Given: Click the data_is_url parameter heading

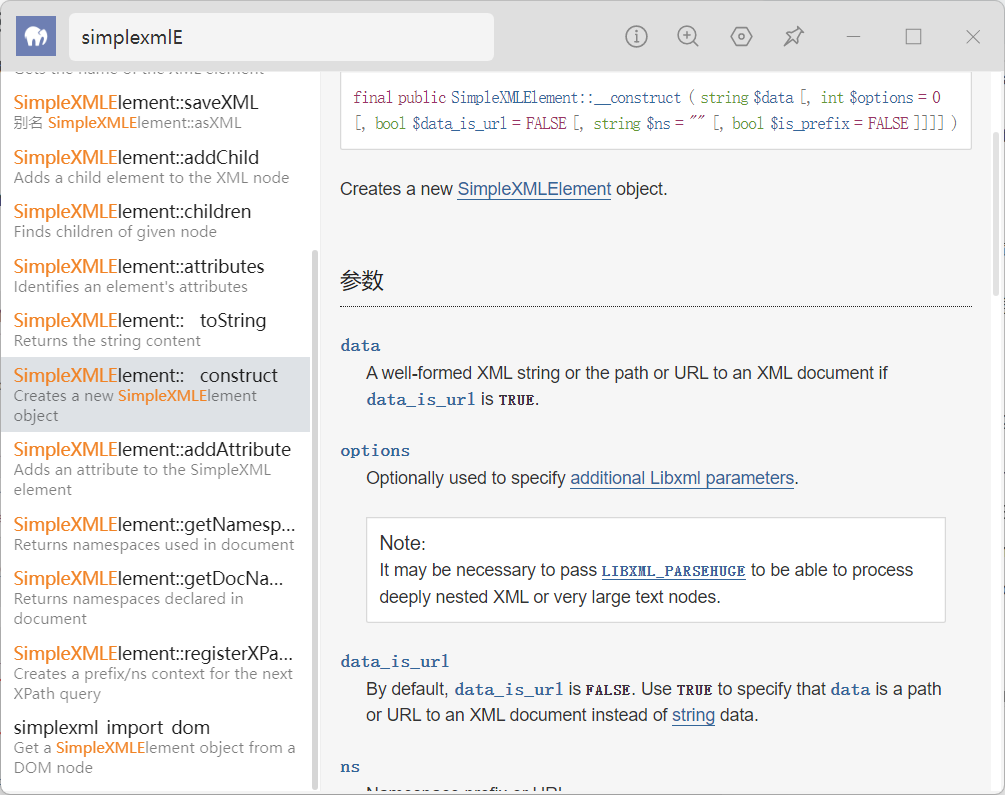Looking at the screenshot, I should pyautogui.click(x=395, y=662).
